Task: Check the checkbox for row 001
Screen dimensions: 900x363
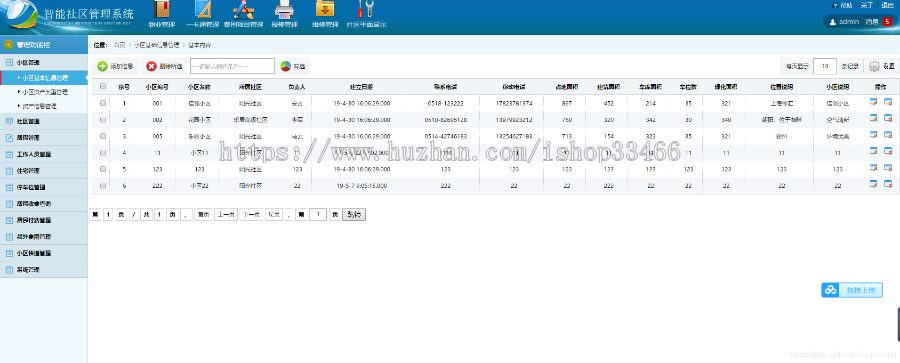Action: pos(103,103)
